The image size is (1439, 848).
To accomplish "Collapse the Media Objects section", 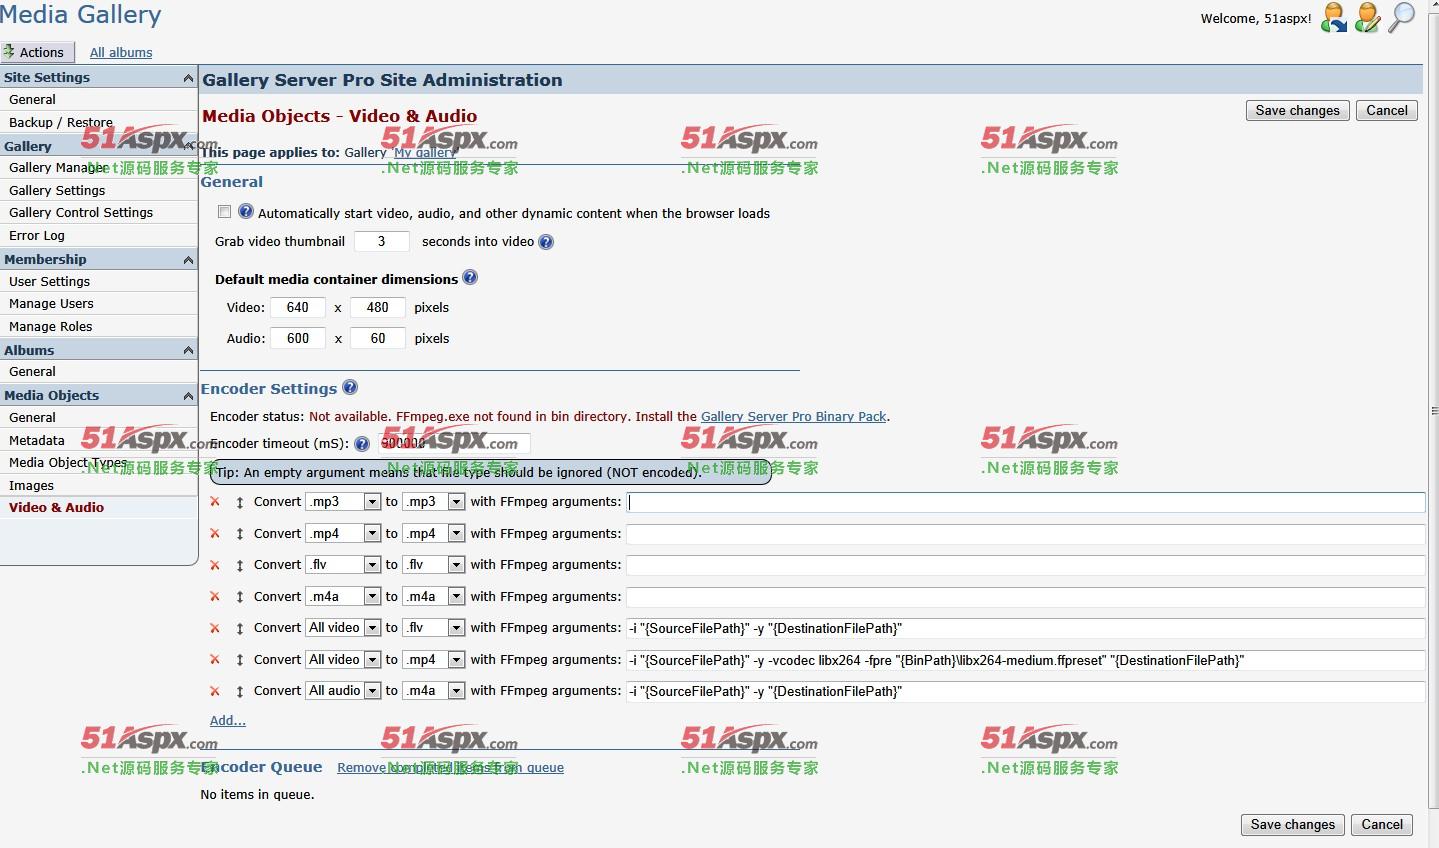I will click(188, 395).
